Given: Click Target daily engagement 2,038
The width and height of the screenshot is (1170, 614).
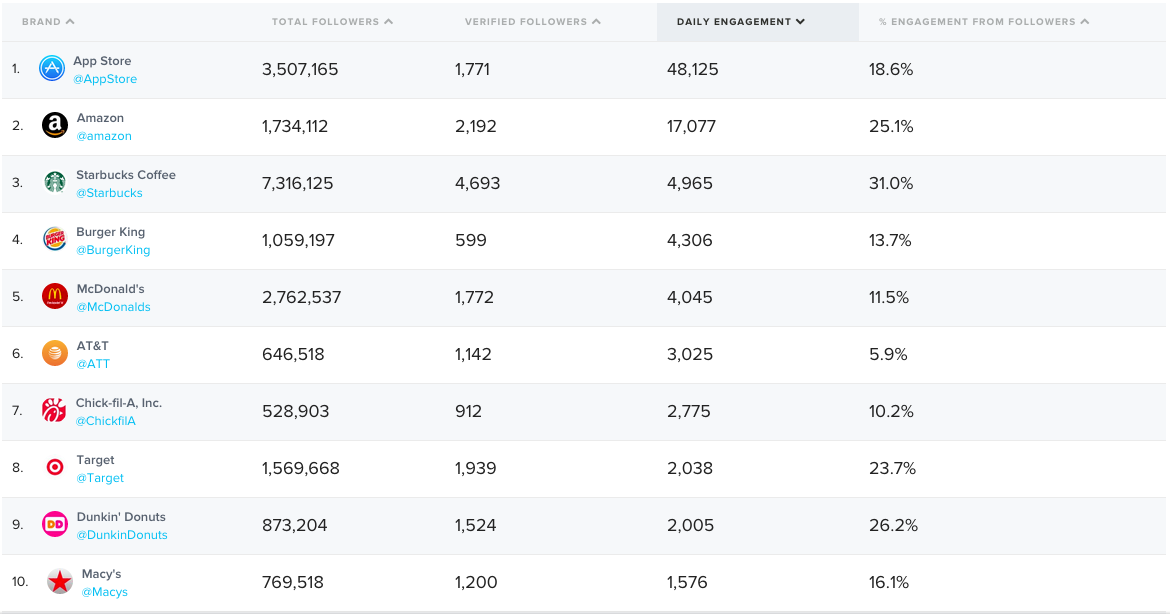Looking at the screenshot, I should coord(689,468).
